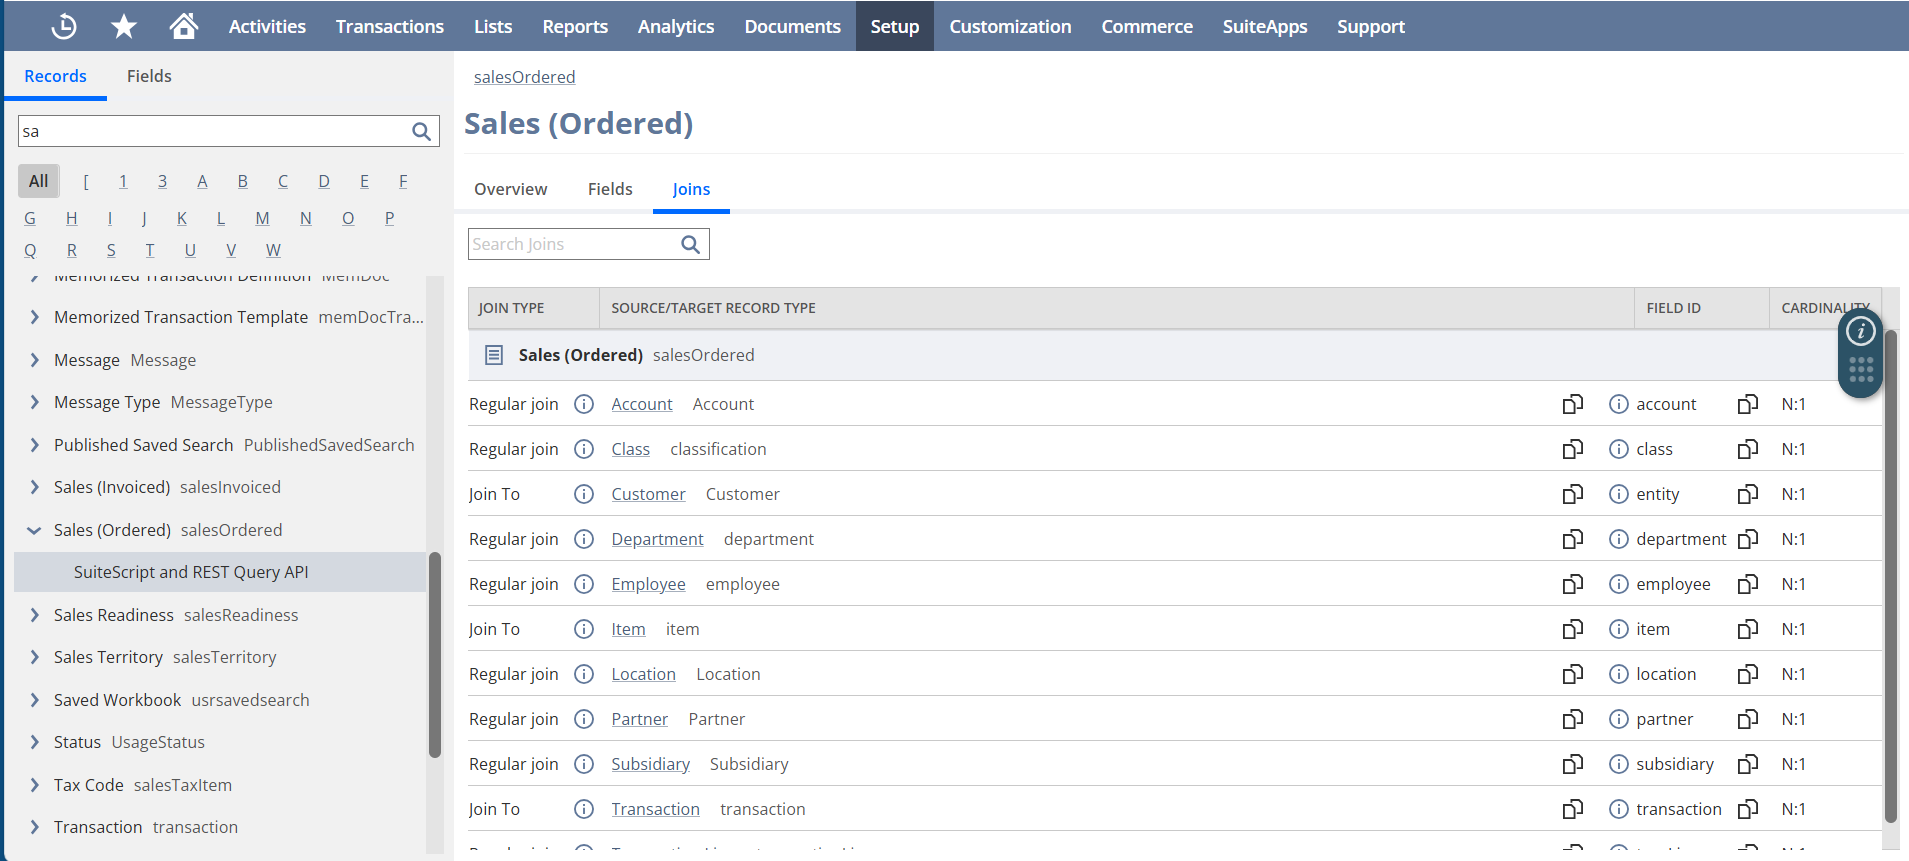Follow the Department record link
This screenshot has height=861, width=1909.
click(x=657, y=539)
